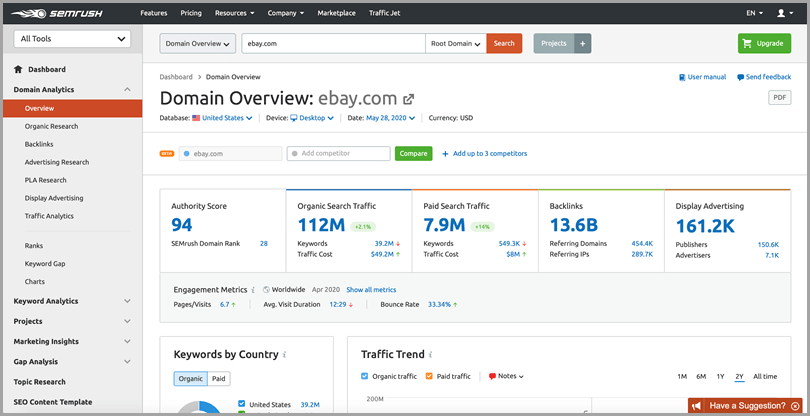Open the Root Domain dropdown
810x416 pixels.
[456, 44]
